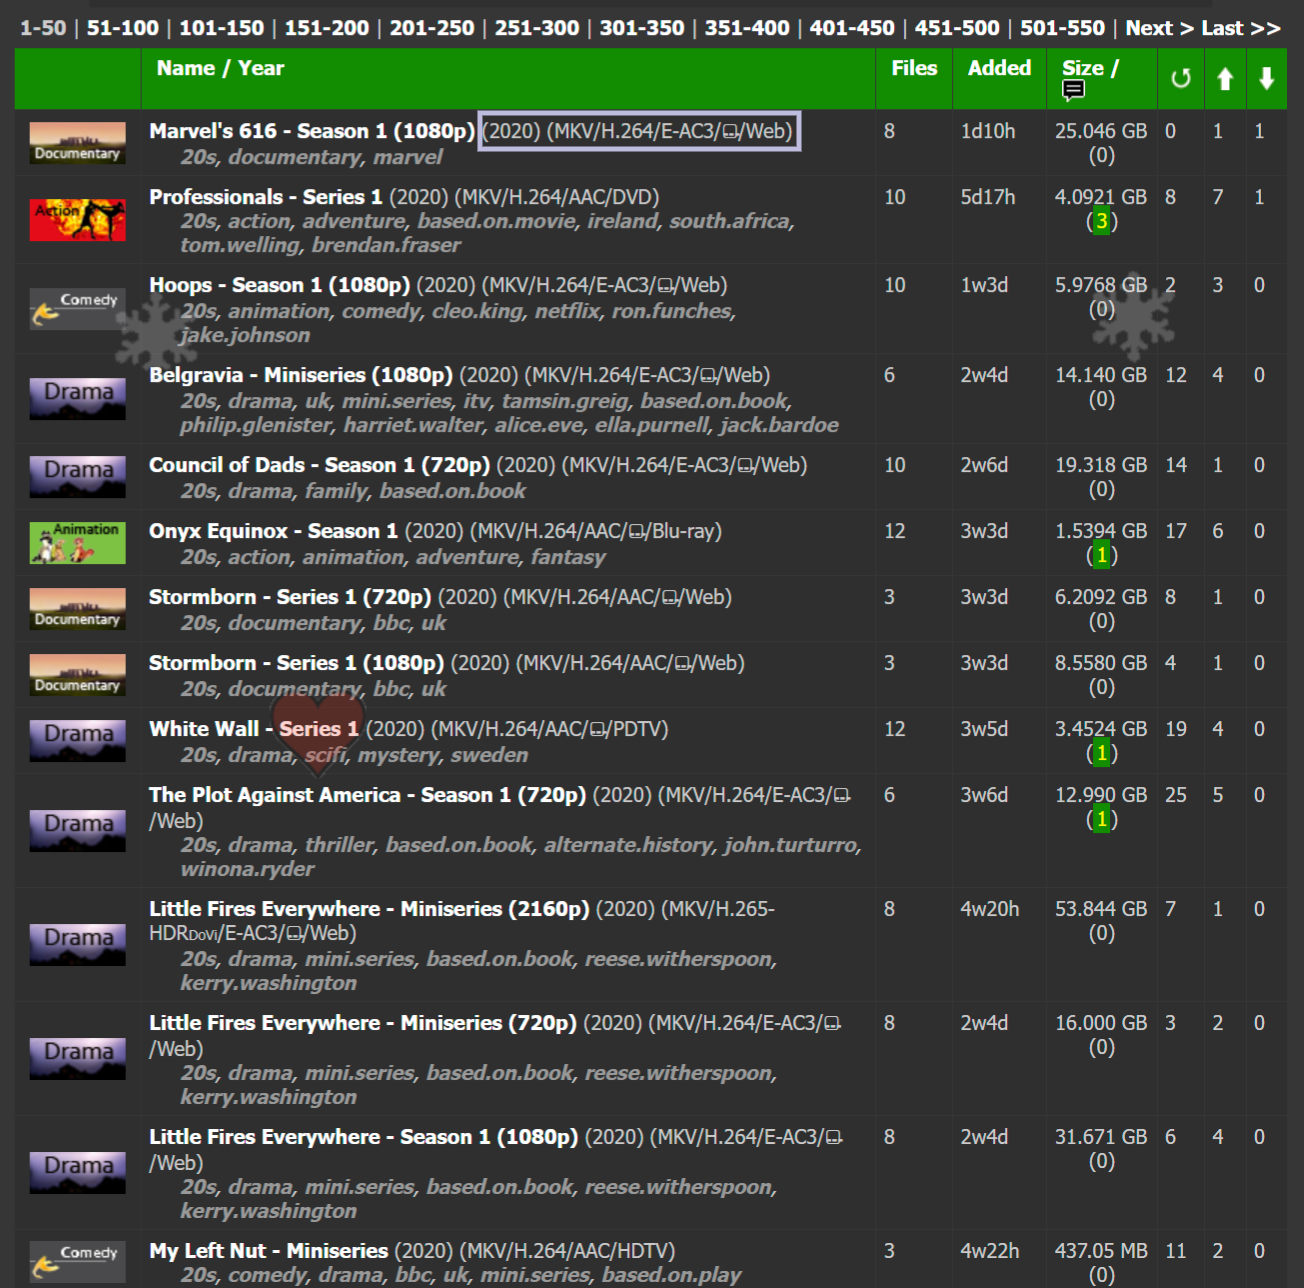
Task: Sort torrents by the Files column
Action: point(913,68)
